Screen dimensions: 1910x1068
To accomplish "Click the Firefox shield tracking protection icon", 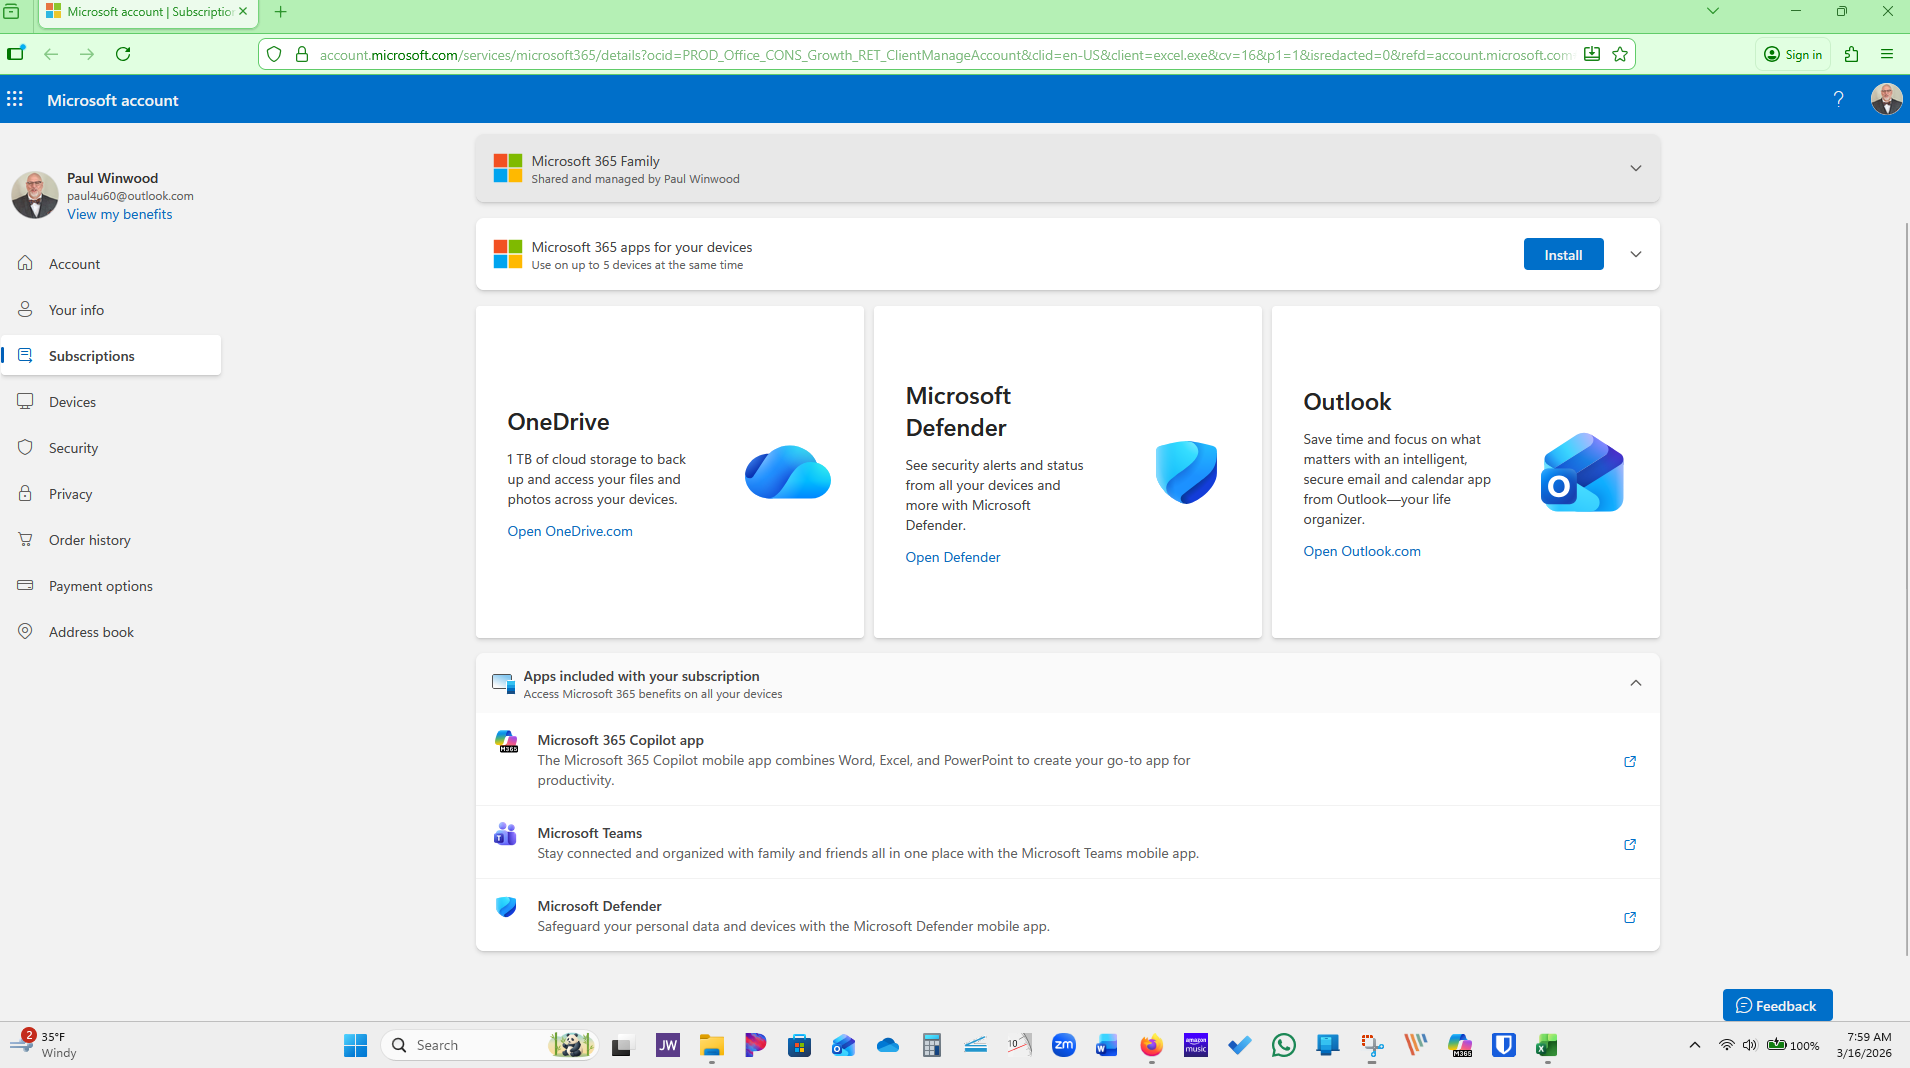I will pos(274,54).
